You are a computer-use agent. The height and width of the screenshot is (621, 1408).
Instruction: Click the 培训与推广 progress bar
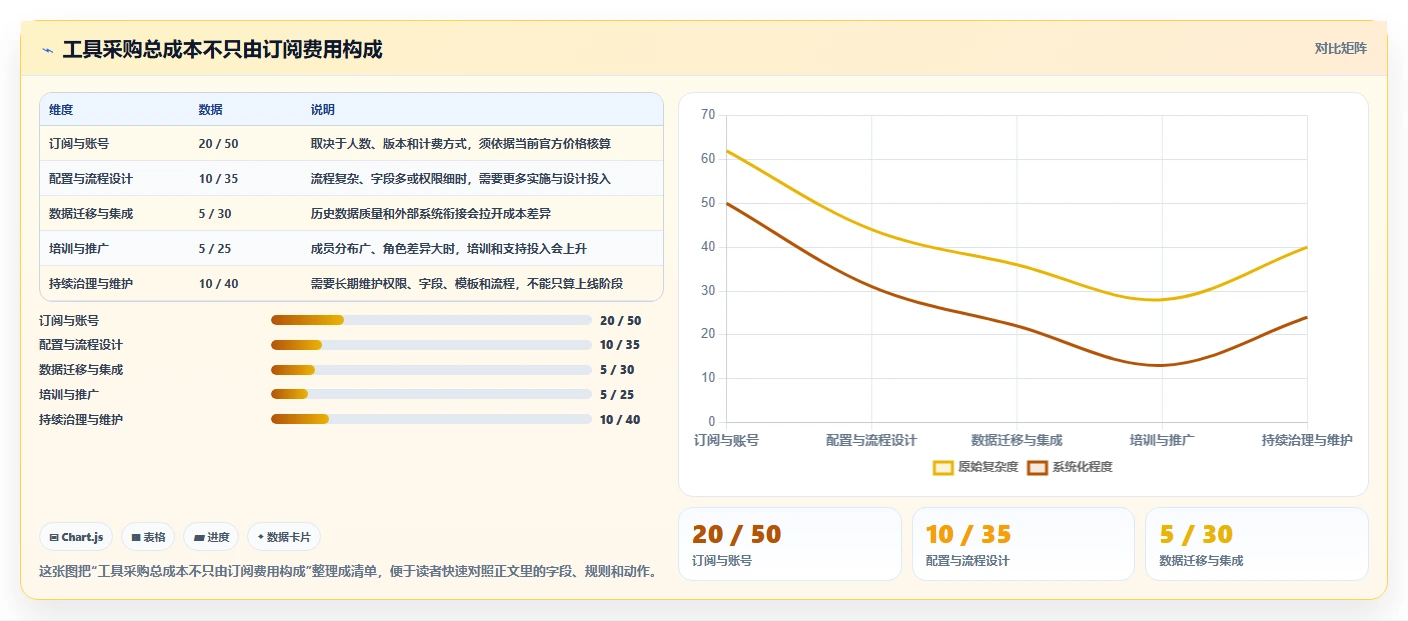point(431,395)
